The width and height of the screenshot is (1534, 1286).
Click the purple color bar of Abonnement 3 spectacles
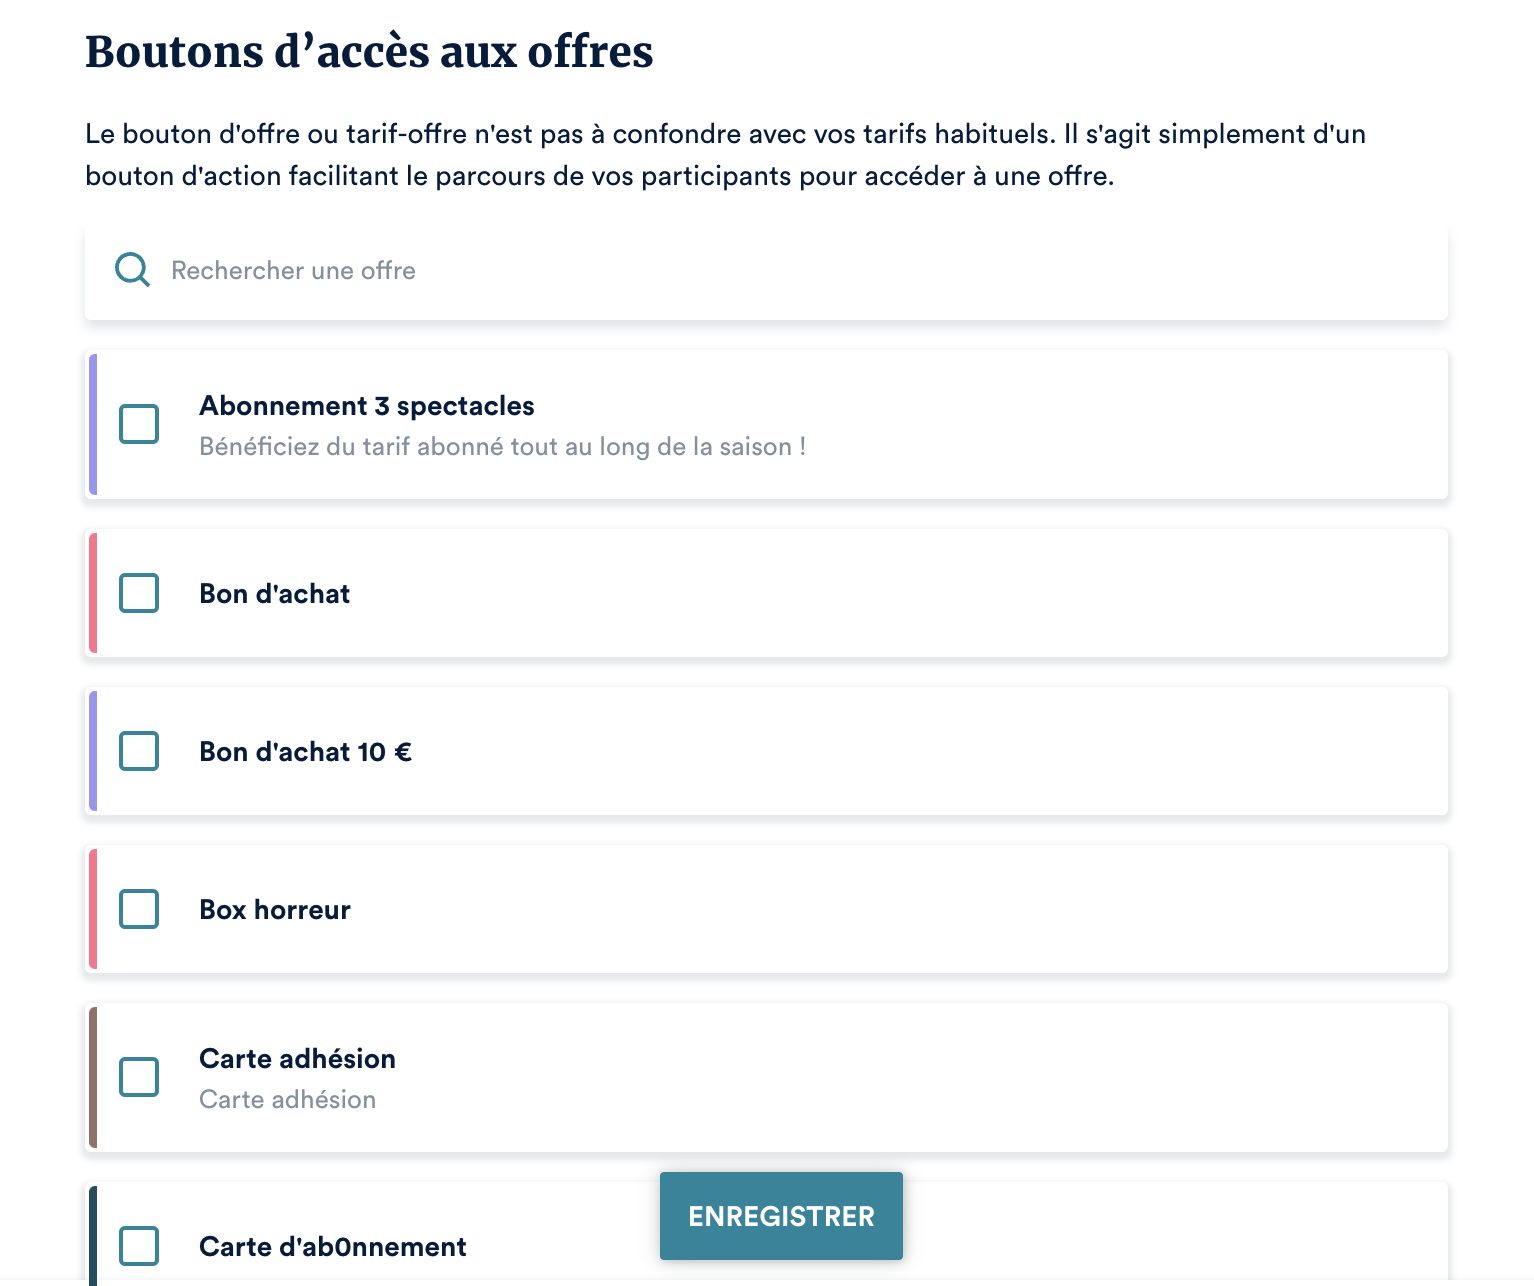pos(93,424)
